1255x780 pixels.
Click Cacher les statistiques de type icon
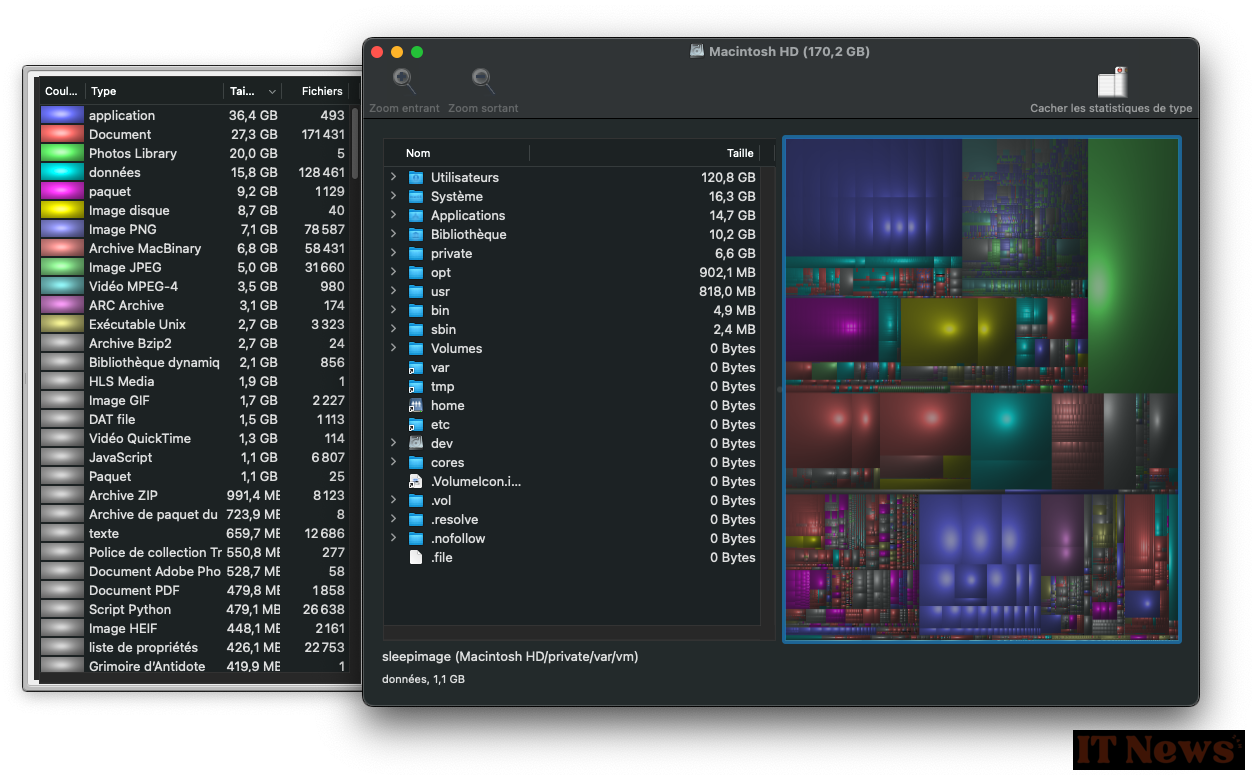point(1112,82)
